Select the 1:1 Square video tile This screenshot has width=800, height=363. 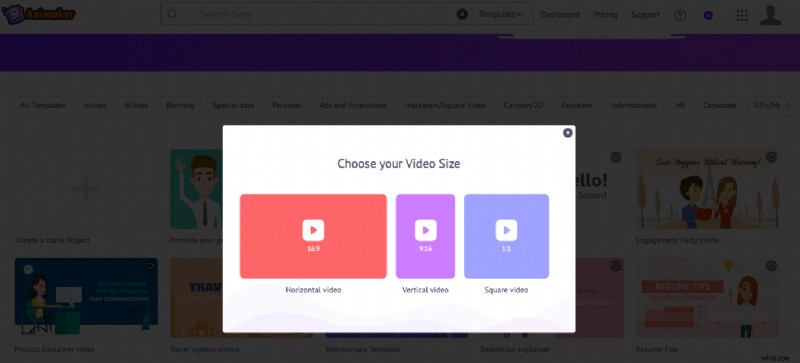click(x=507, y=236)
